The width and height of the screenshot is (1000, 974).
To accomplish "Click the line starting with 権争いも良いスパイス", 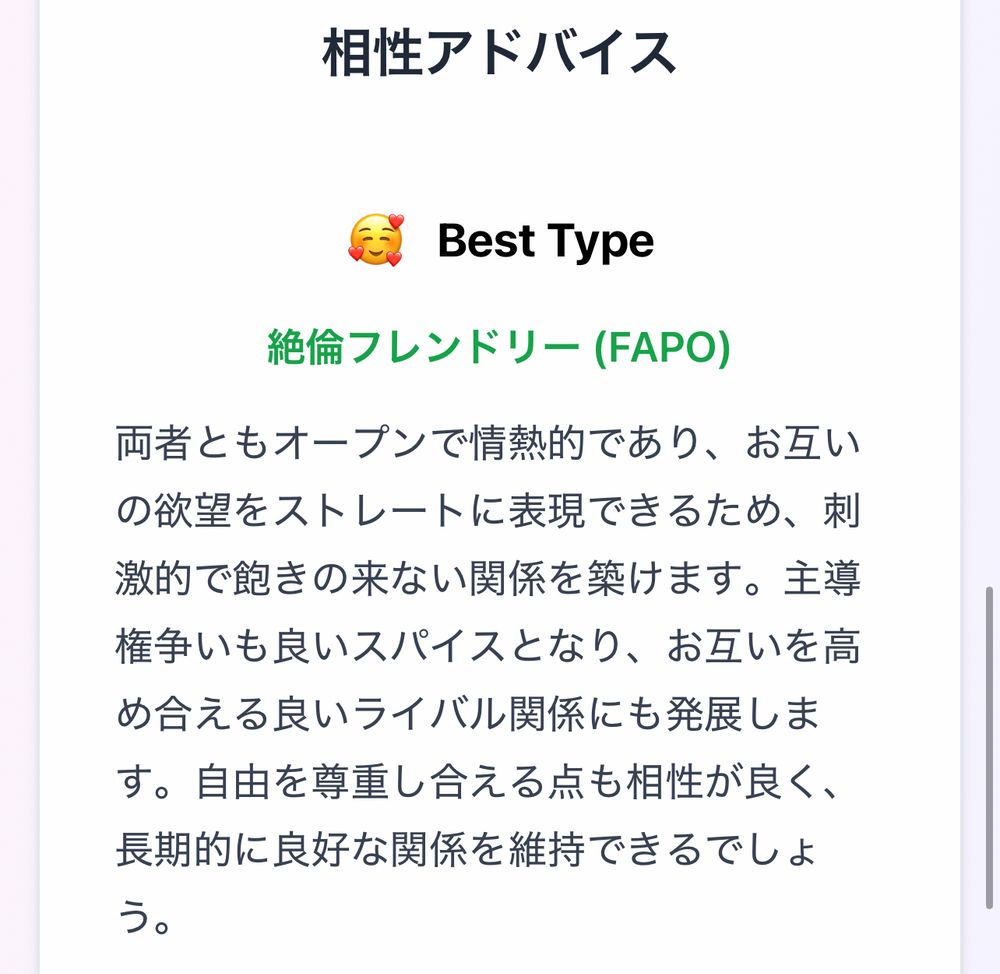I will pos(489,646).
